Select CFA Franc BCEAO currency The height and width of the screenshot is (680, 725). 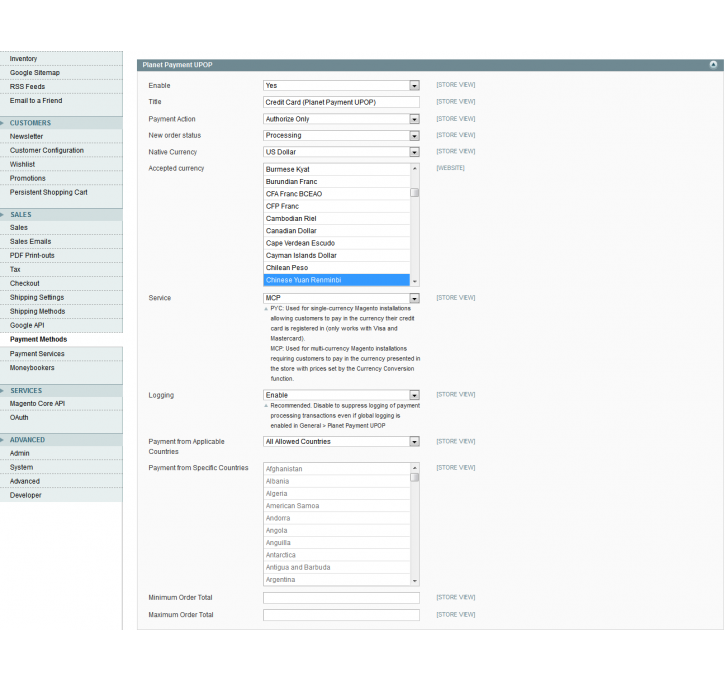337,194
